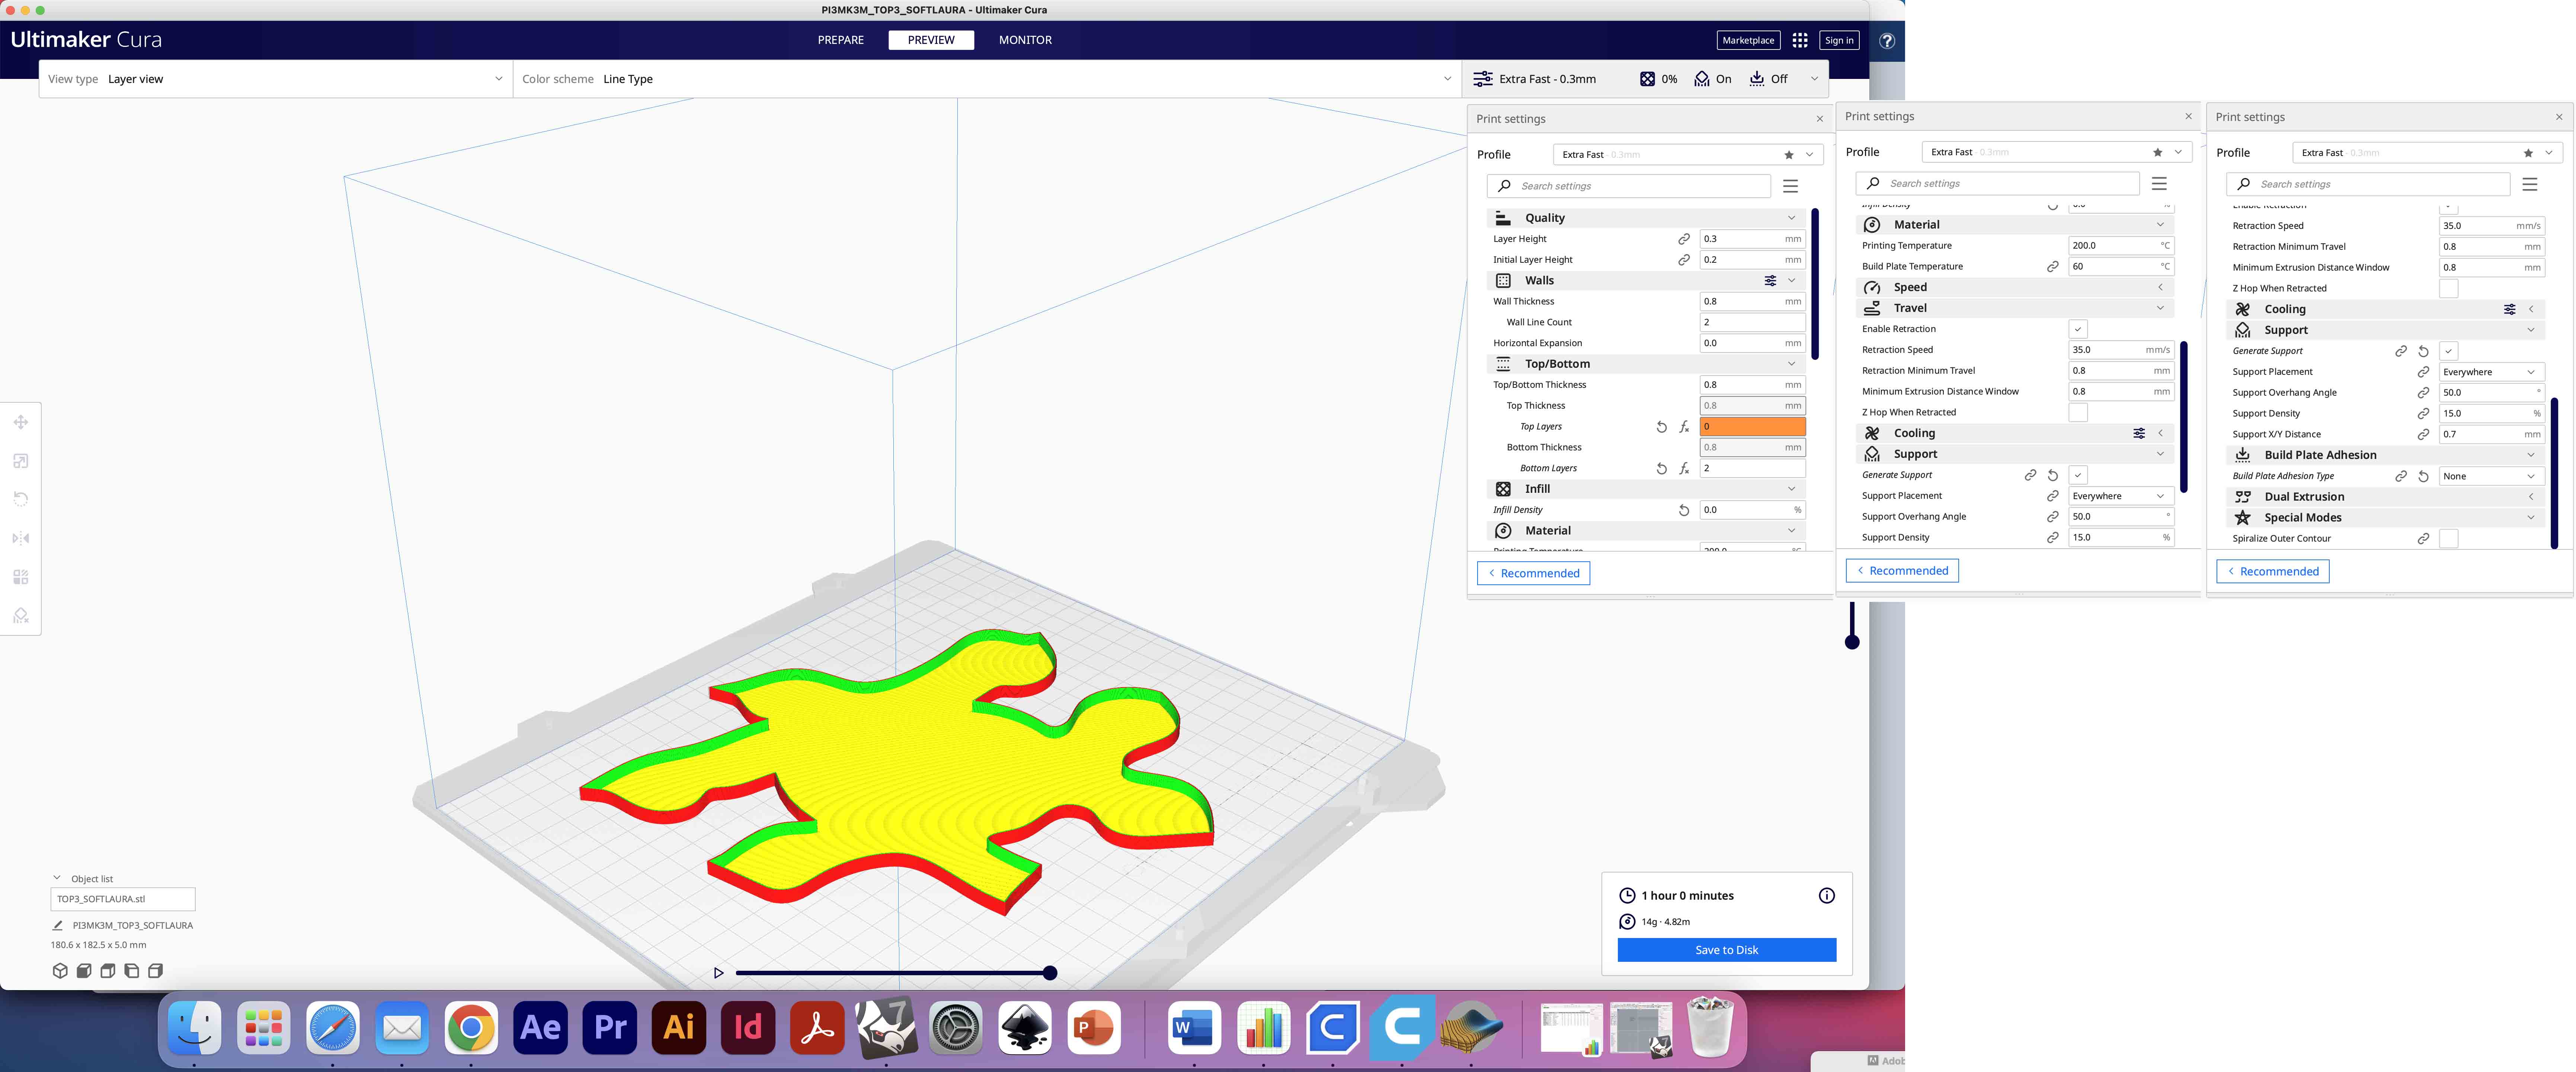Open Extra Fast profile dropdown in in-window panel
2576x1072 pixels.
(x=1688, y=155)
